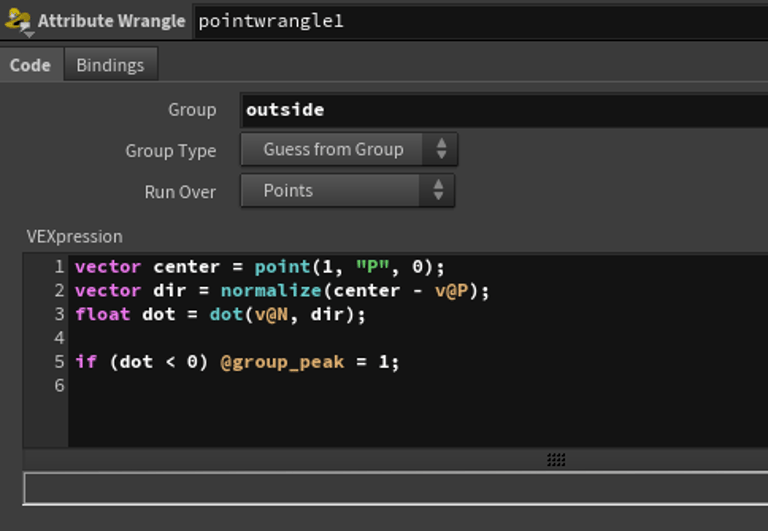Switch to the Bindings tab
The width and height of the screenshot is (768, 531).
[x=111, y=65]
